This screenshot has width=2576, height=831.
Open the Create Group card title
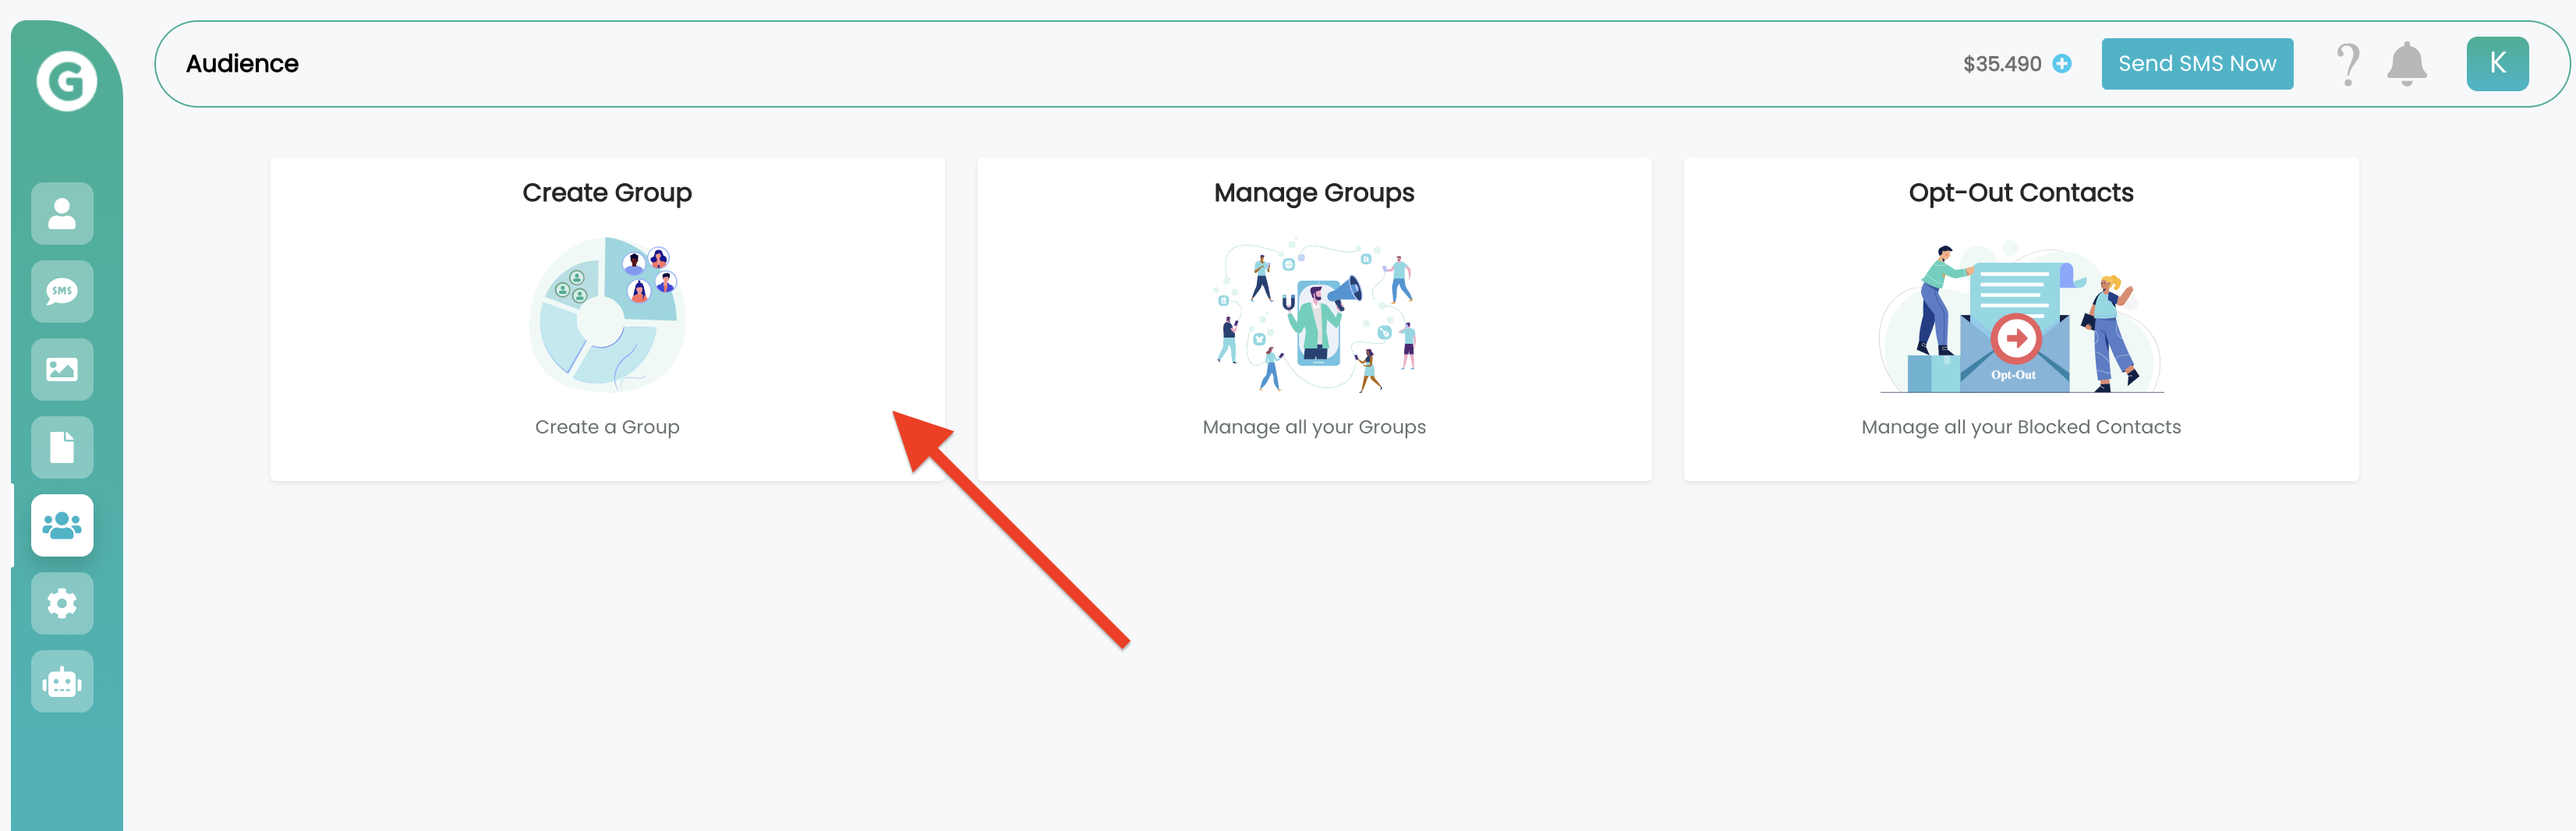[607, 192]
